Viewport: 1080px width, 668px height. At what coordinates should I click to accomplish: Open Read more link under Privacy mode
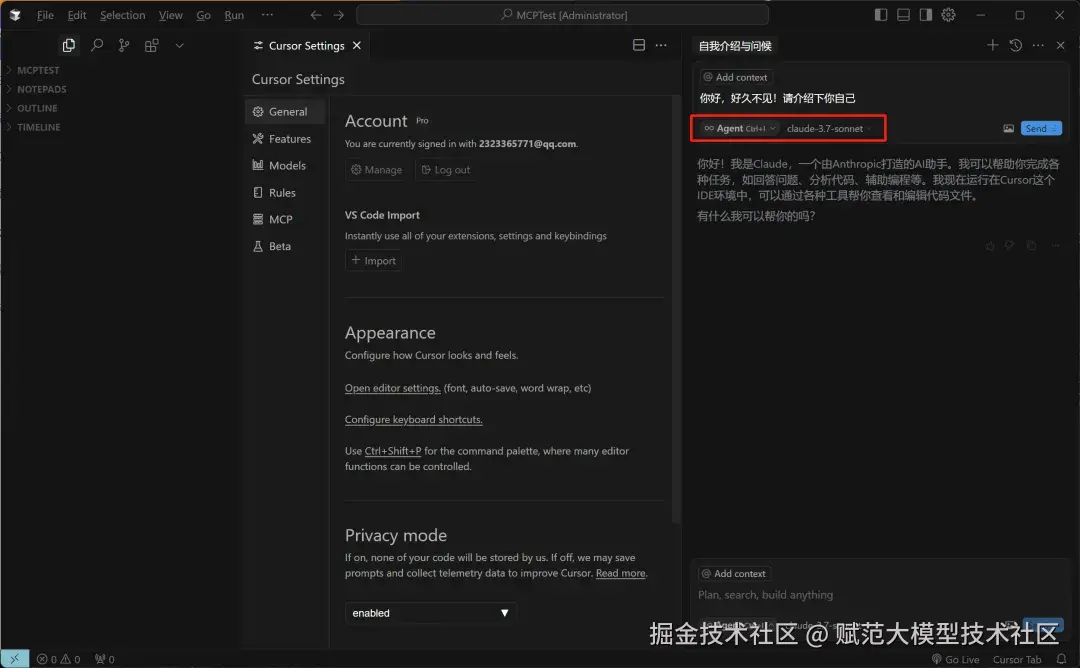(x=621, y=573)
